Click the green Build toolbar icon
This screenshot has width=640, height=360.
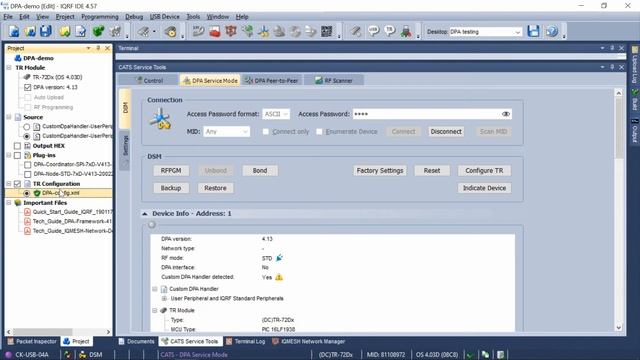point(98,31)
